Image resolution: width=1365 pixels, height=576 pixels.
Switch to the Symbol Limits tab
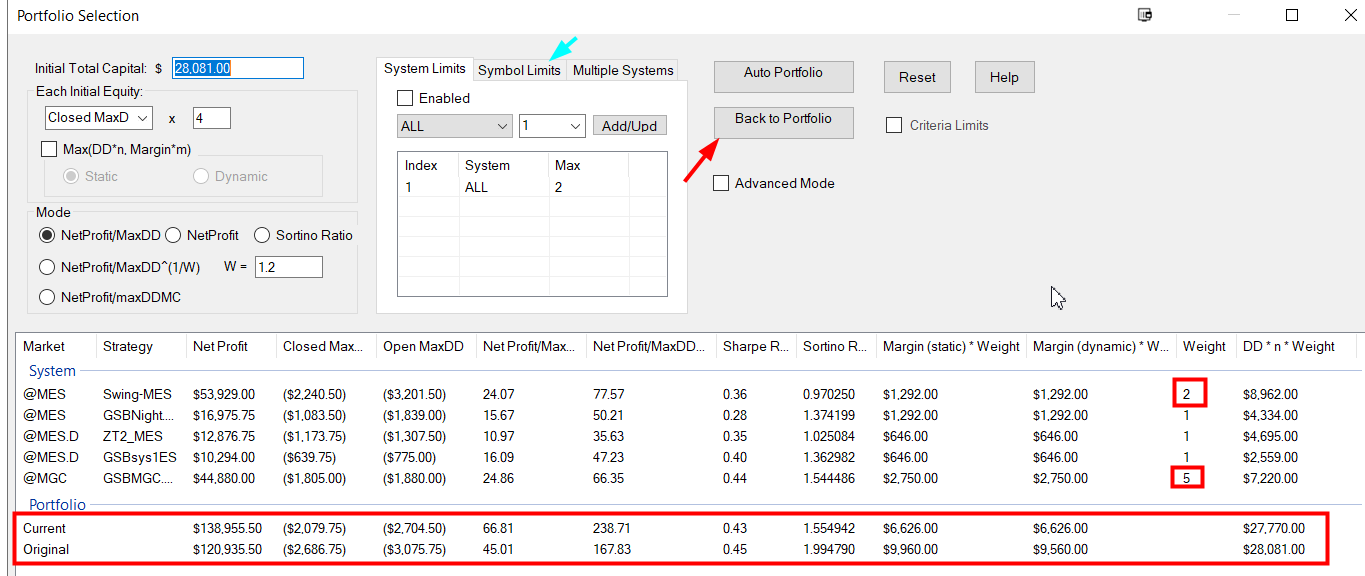(519, 70)
